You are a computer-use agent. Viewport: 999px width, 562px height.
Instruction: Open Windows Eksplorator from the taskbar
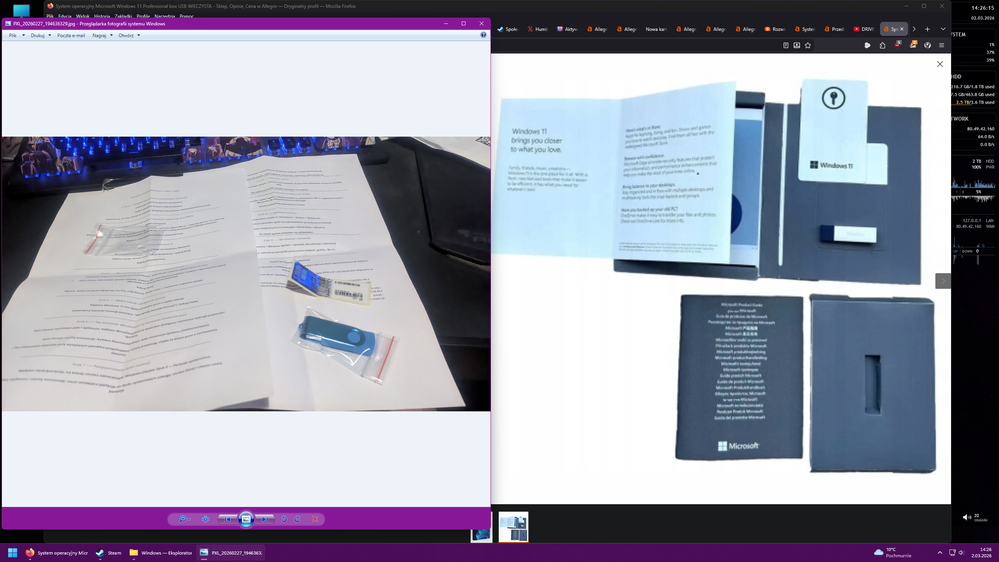point(161,552)
